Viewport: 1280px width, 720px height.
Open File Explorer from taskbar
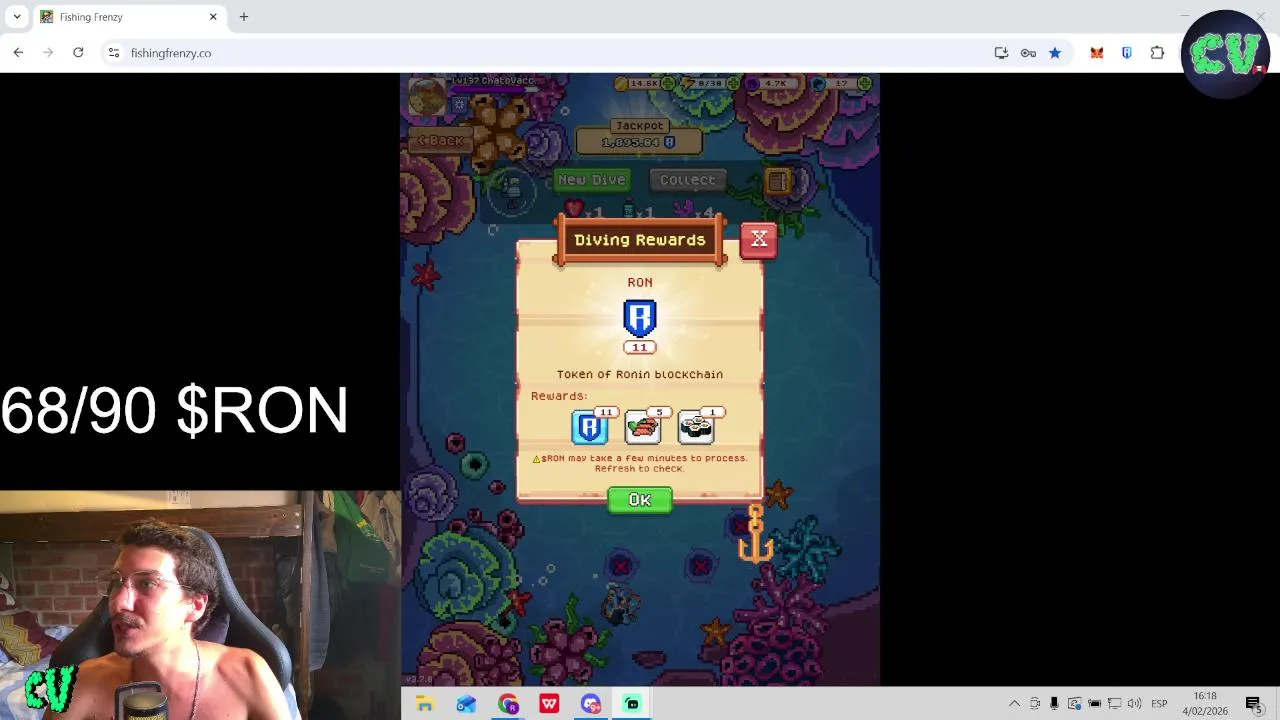click(x=425, y=704)
